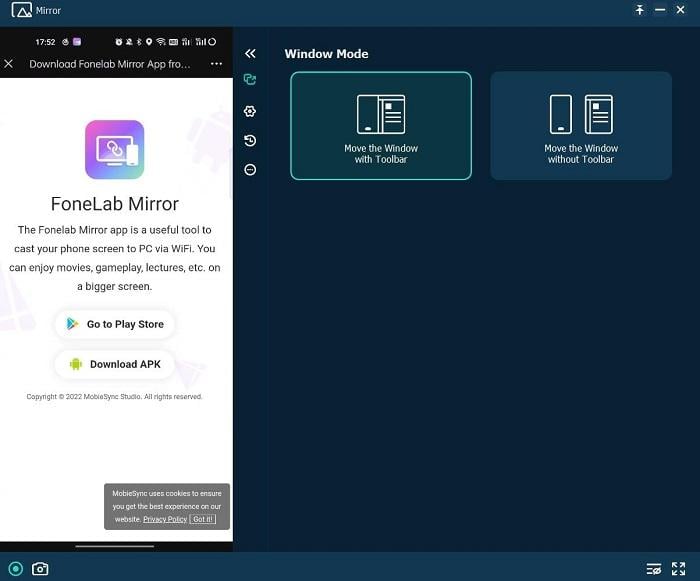Tap the alarm icon in phone status bar
Image resolution: width=700 pixels, height=581 pixels.
coord(119,42)
